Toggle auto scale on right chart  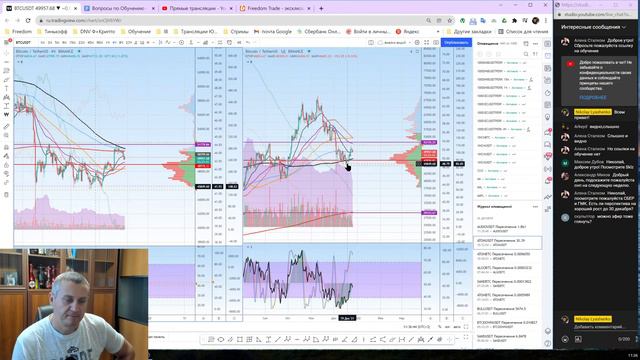(x=457, y=327)
